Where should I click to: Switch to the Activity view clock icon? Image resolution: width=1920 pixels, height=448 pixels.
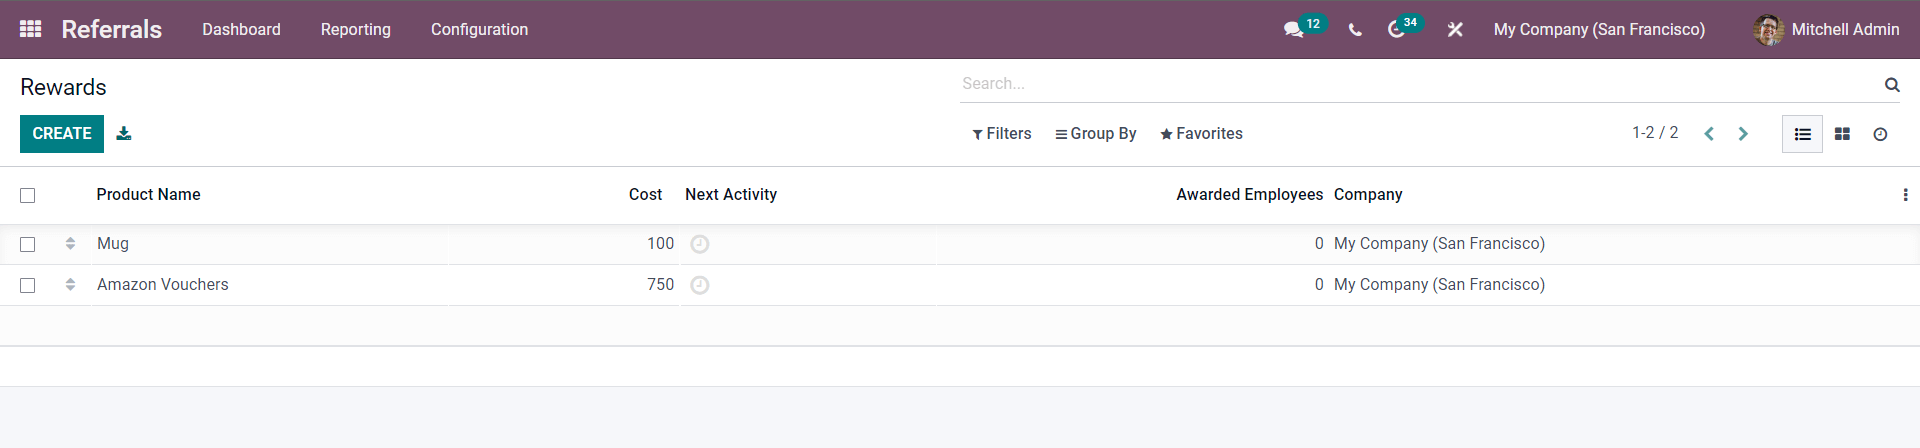tap(1880, 134)
